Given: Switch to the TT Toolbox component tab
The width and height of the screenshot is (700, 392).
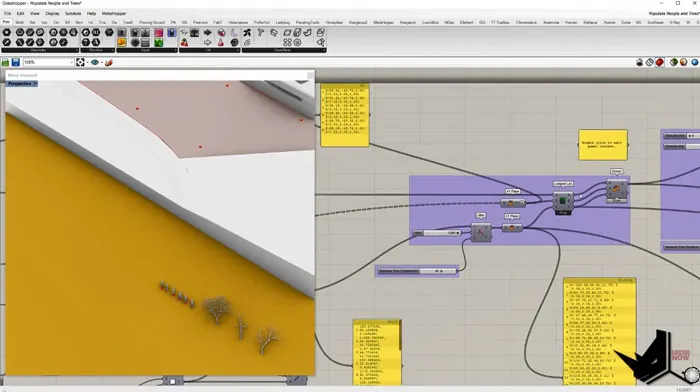Looking at the screenshot, I should pos(500,22).
